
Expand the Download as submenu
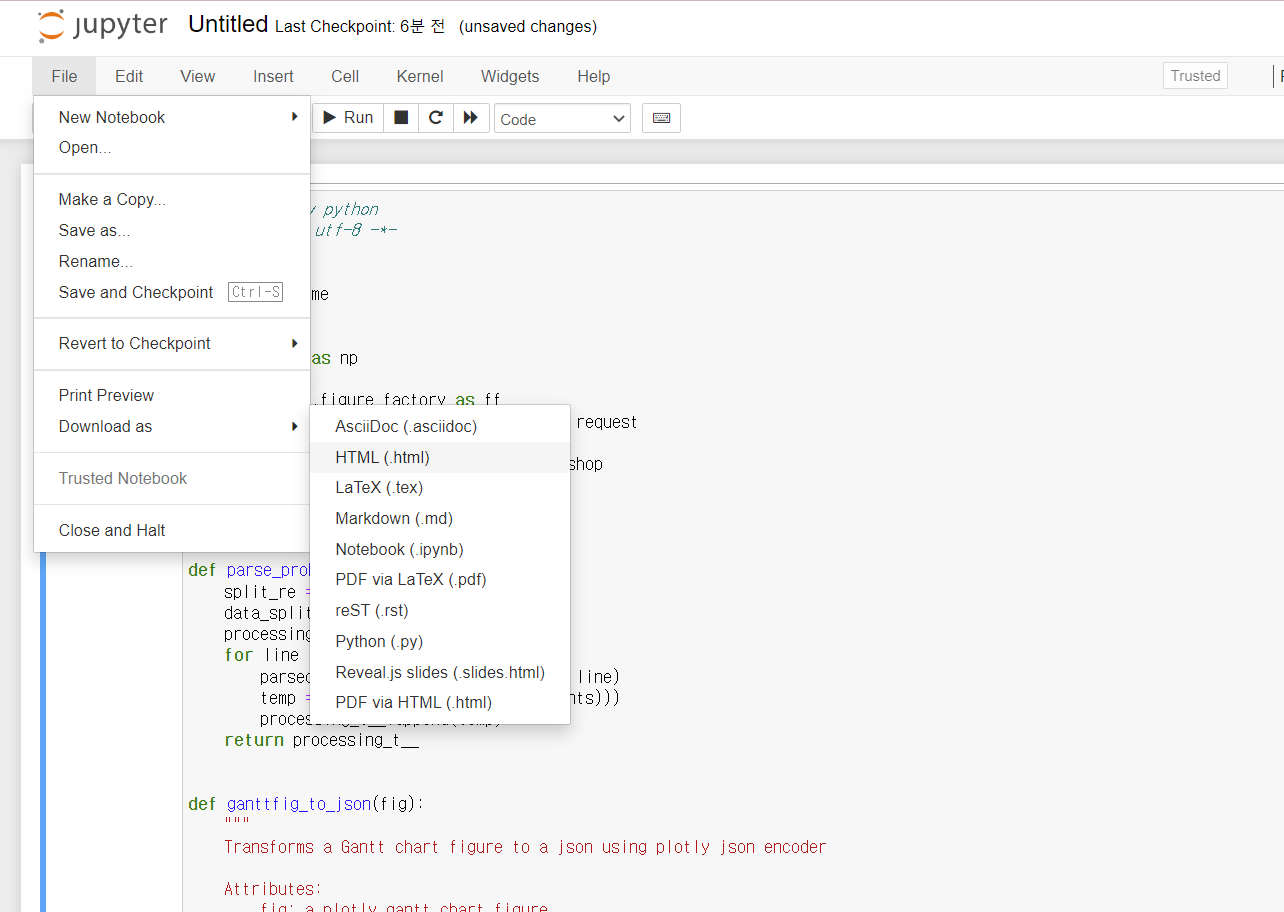pos(172,426)
